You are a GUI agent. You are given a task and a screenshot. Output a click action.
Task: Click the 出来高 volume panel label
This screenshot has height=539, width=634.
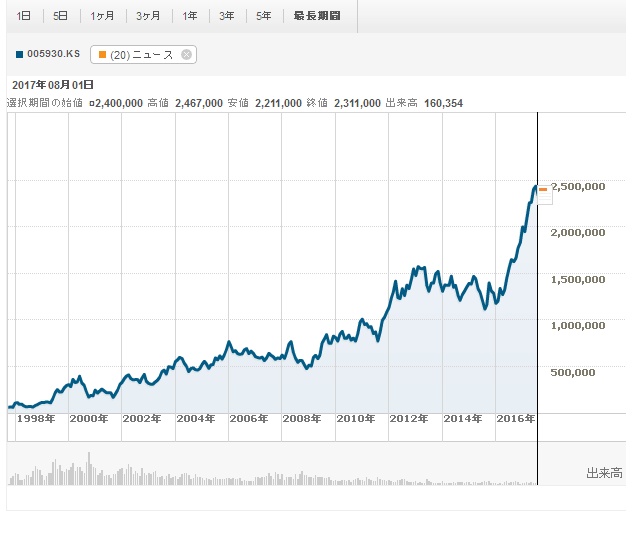(x=604, y=472)
